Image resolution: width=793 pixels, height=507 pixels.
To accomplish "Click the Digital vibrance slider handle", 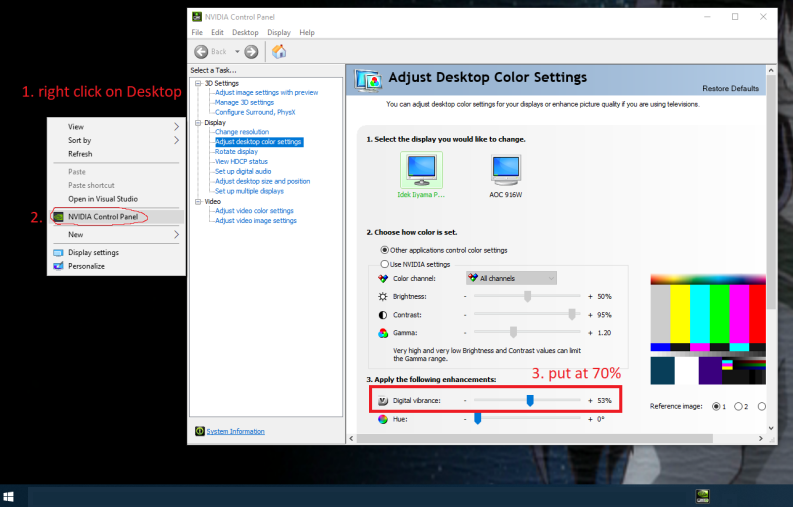I will [x=530, y=400].
